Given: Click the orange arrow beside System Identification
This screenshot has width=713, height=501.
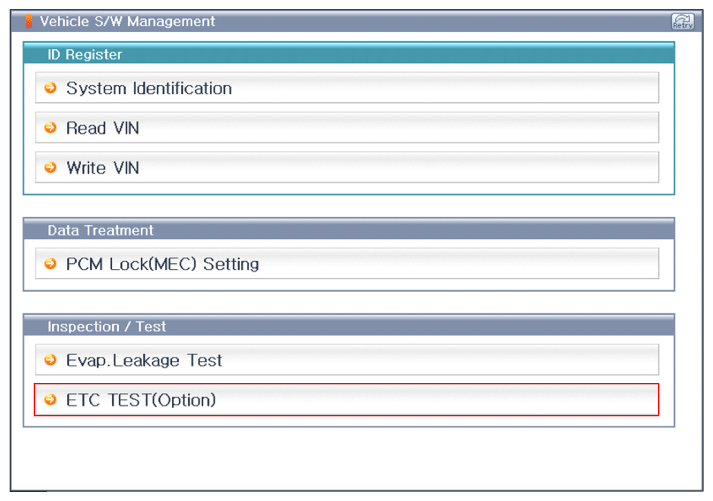Looking at the screenshot, I should pos(51,88).
